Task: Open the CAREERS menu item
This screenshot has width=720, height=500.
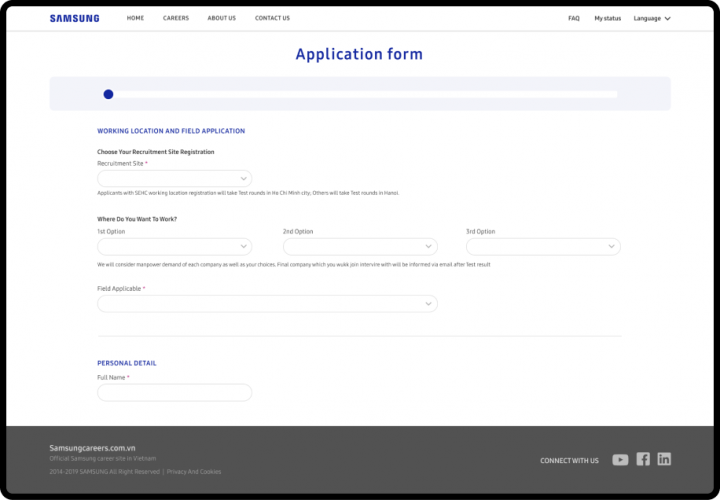Action: point(176,18)
